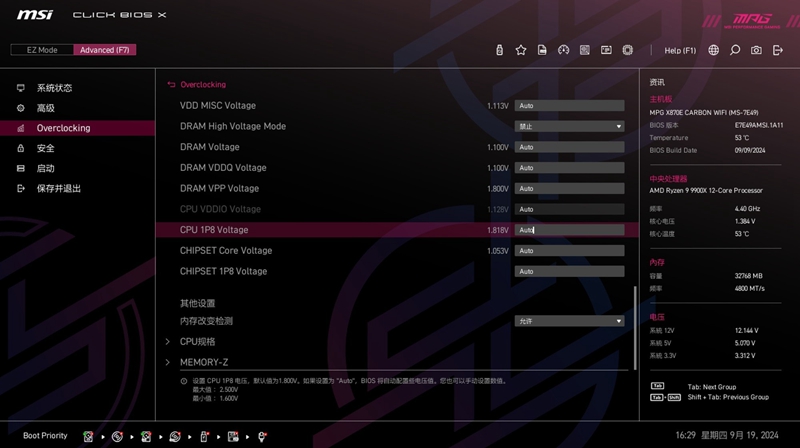The image size is (800, 448).
Task: Click the DRAM VPP Voltage Auto field
Action: point(569,188)
